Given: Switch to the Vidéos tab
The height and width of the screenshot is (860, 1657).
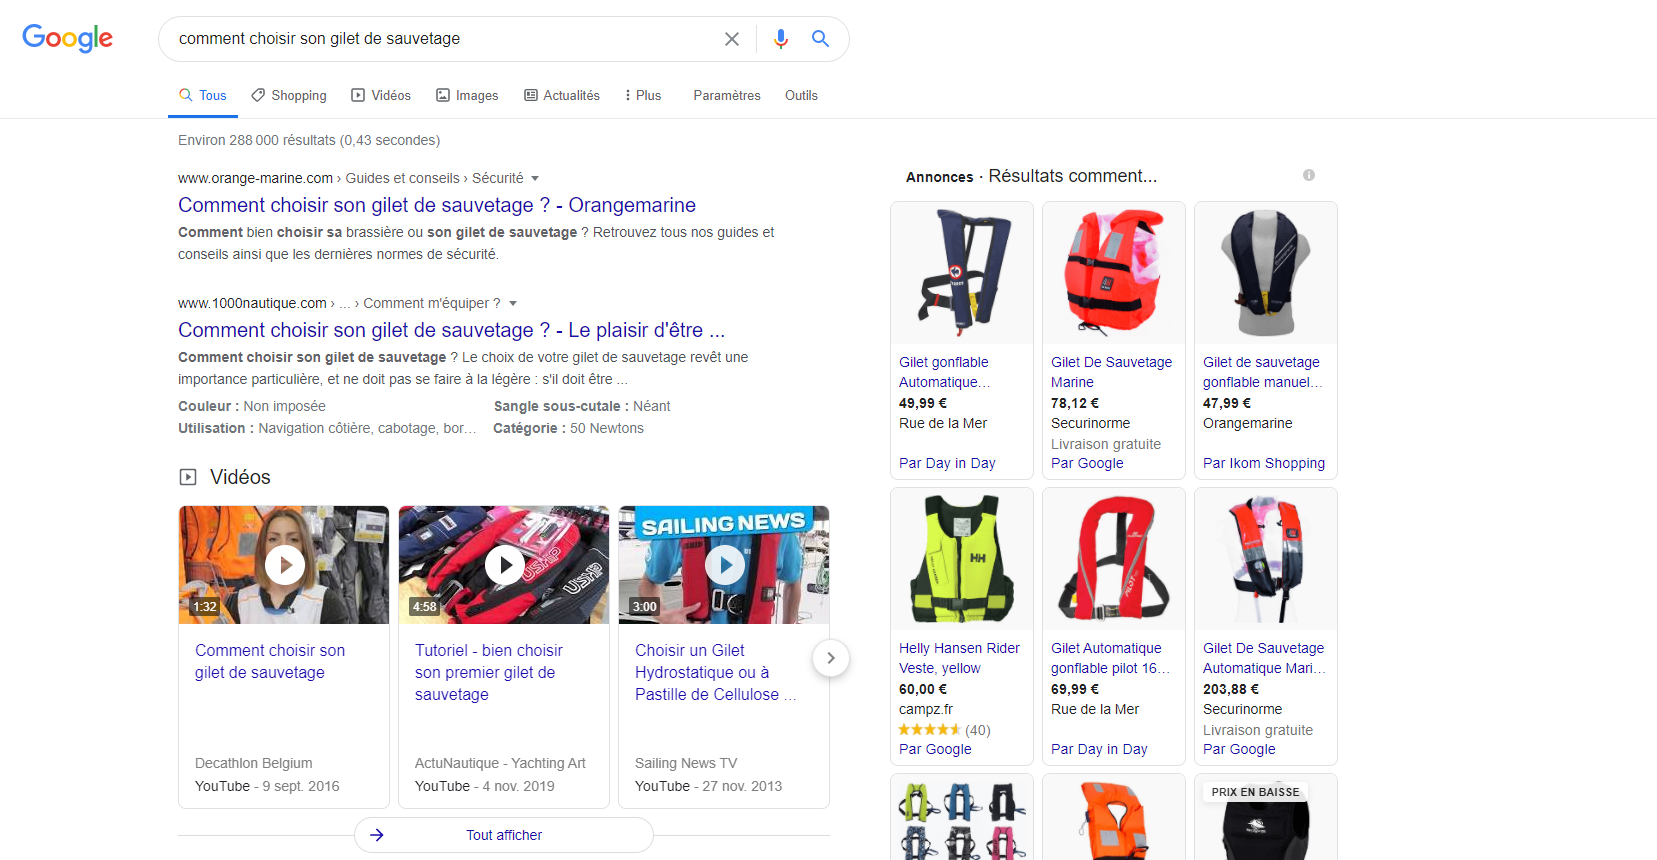Looking at the screenshot, I should 381,96.
